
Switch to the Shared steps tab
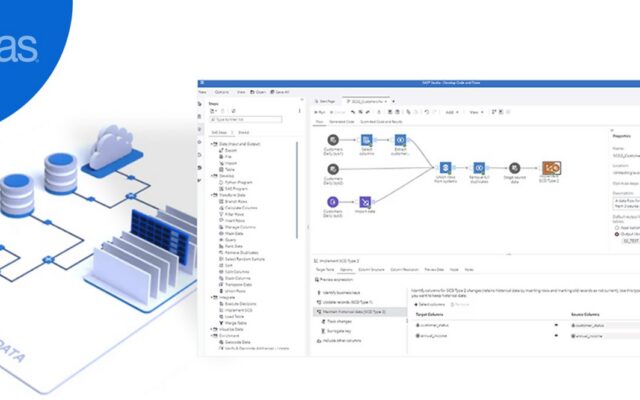(x=244, y=133)
